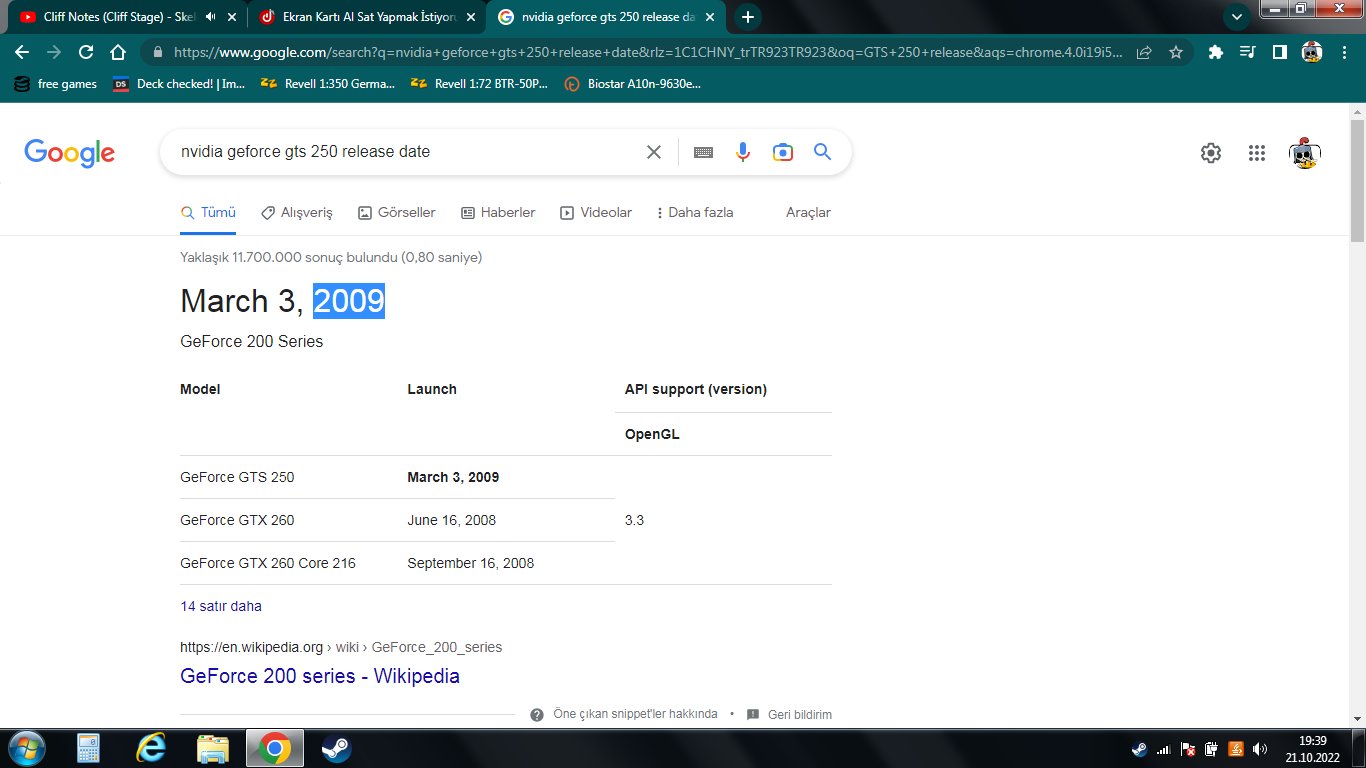
Task: Expand '14 satır daha' table rows
Action: [221, 606]
